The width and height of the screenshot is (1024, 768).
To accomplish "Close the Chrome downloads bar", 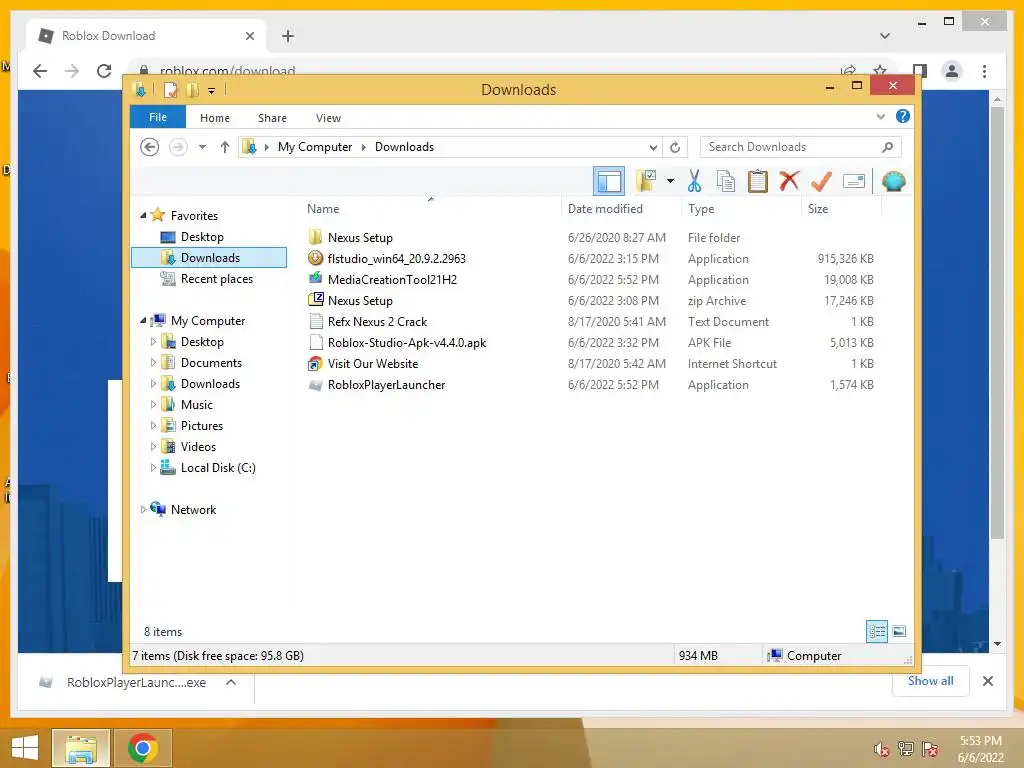I will coord(987,681).
